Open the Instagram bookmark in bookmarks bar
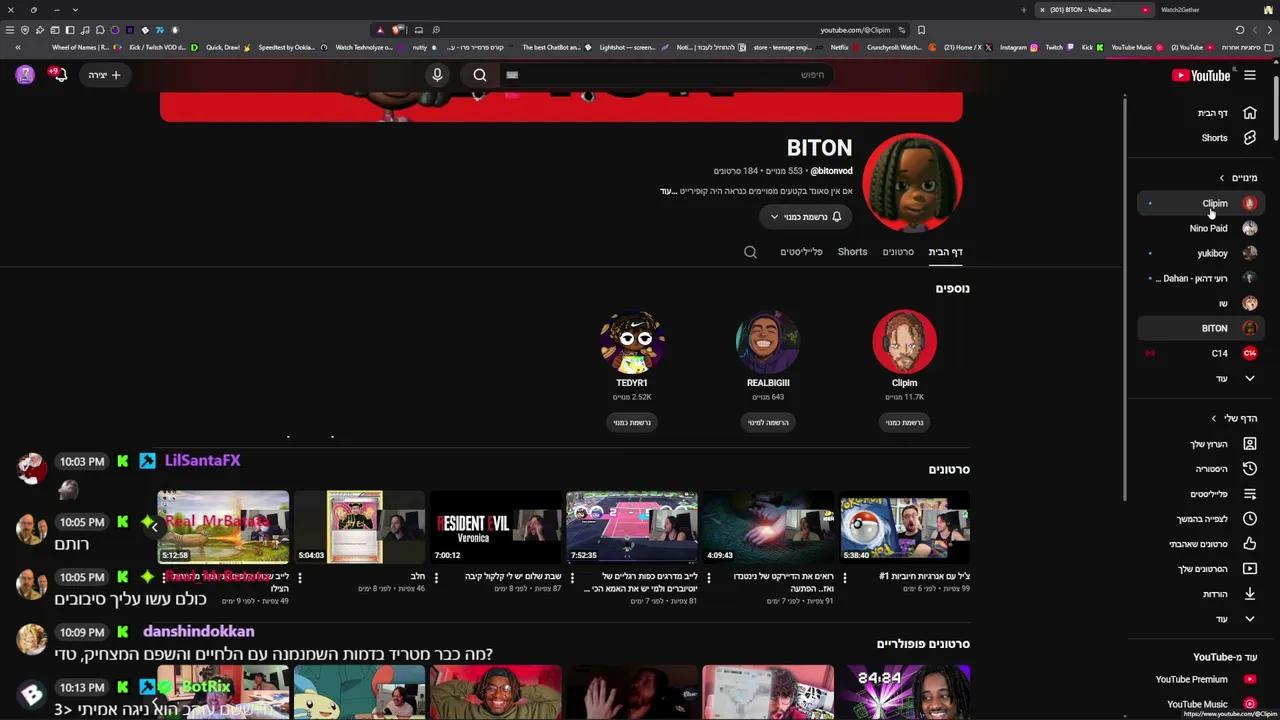Viewport: 1280px width, 720px height. 1018,47
